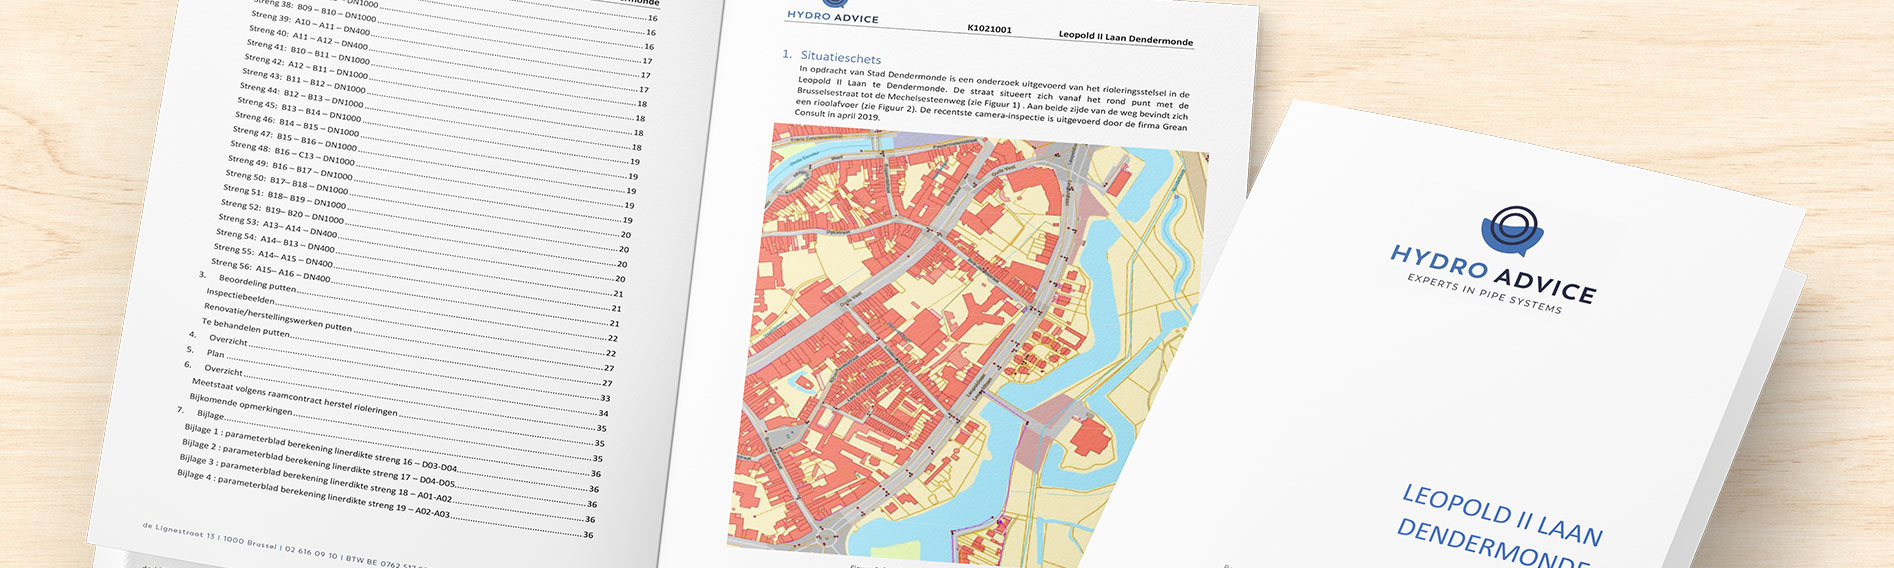Click contents entry 'Streng 52: B19 – B20 – DN1000'
1894x568 pixels.
click(x=281, y=211)
